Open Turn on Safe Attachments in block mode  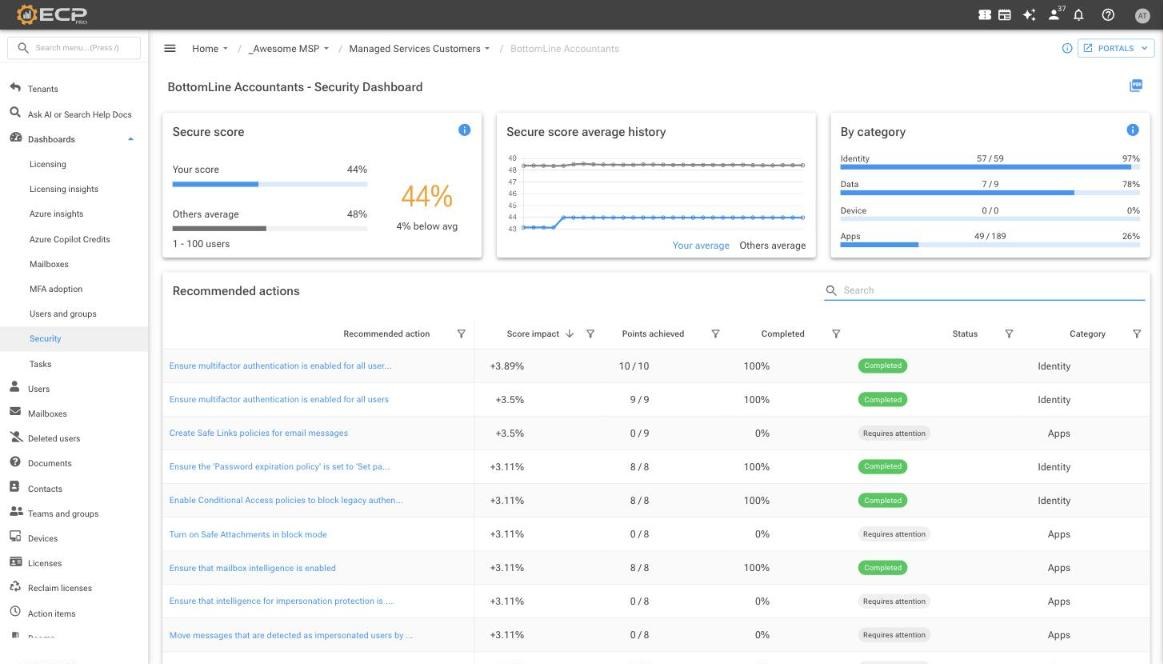(x=248, y=534)
